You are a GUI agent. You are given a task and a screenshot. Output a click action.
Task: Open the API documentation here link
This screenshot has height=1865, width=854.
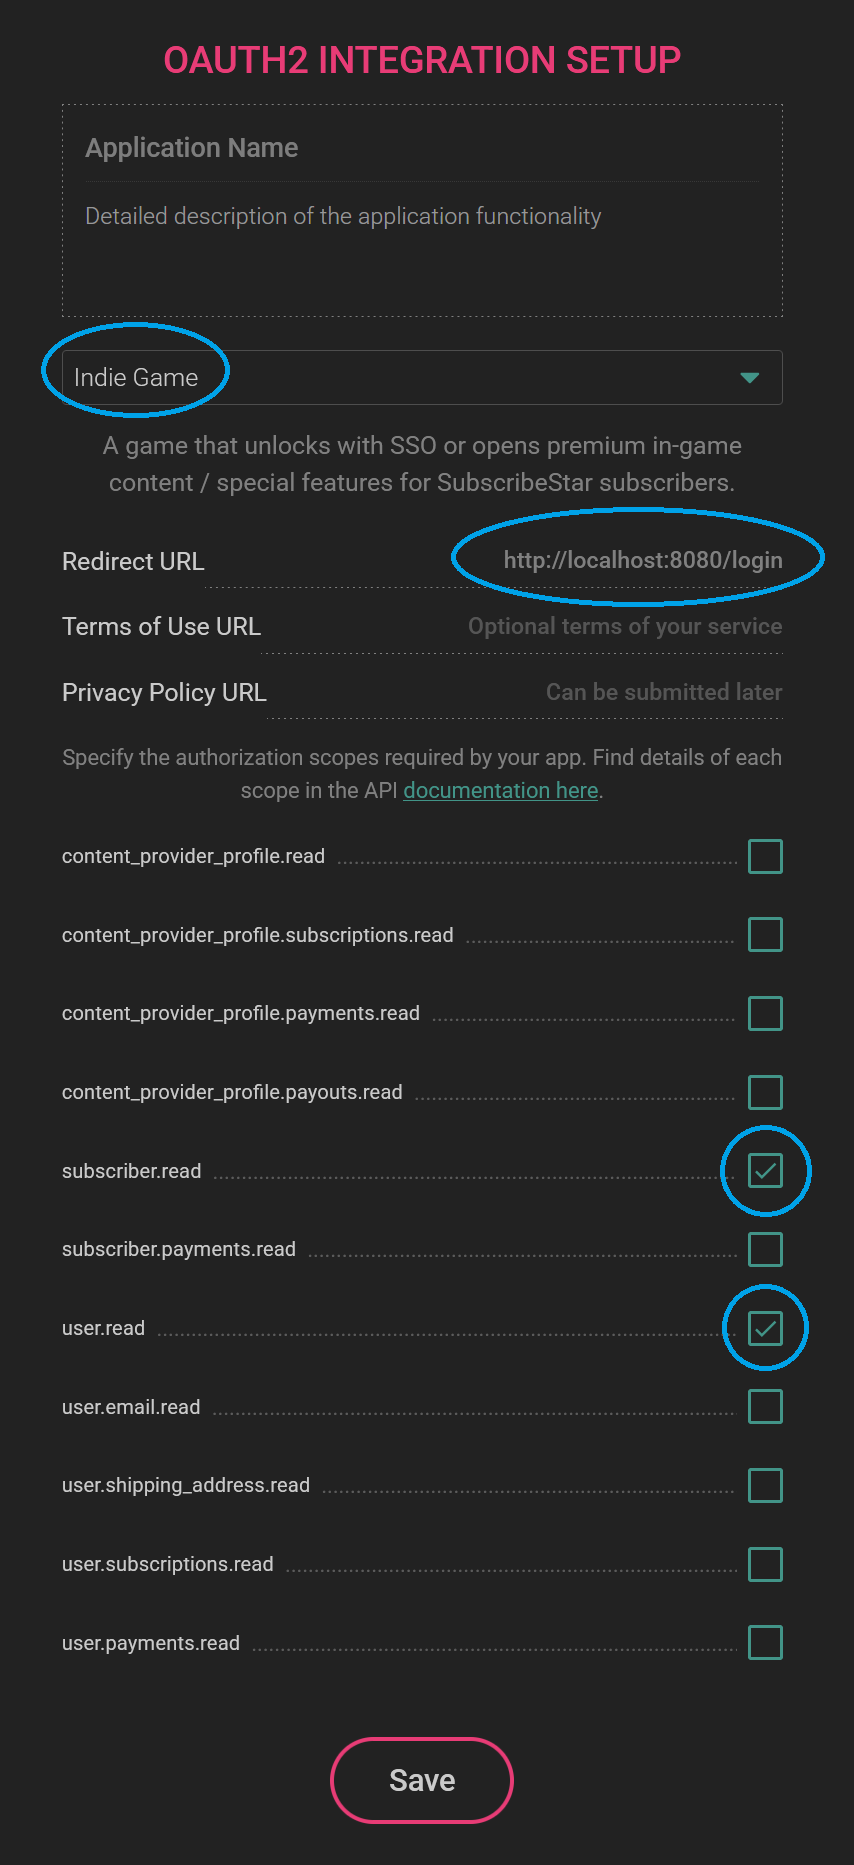pos(500,790)
